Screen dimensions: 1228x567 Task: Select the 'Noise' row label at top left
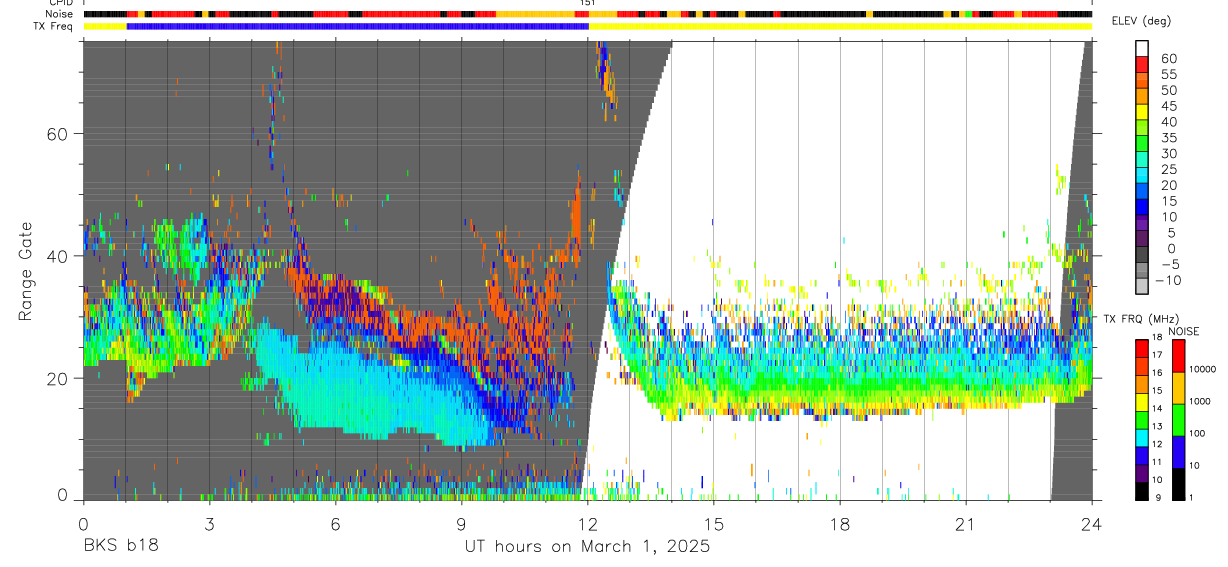(60, 14)
